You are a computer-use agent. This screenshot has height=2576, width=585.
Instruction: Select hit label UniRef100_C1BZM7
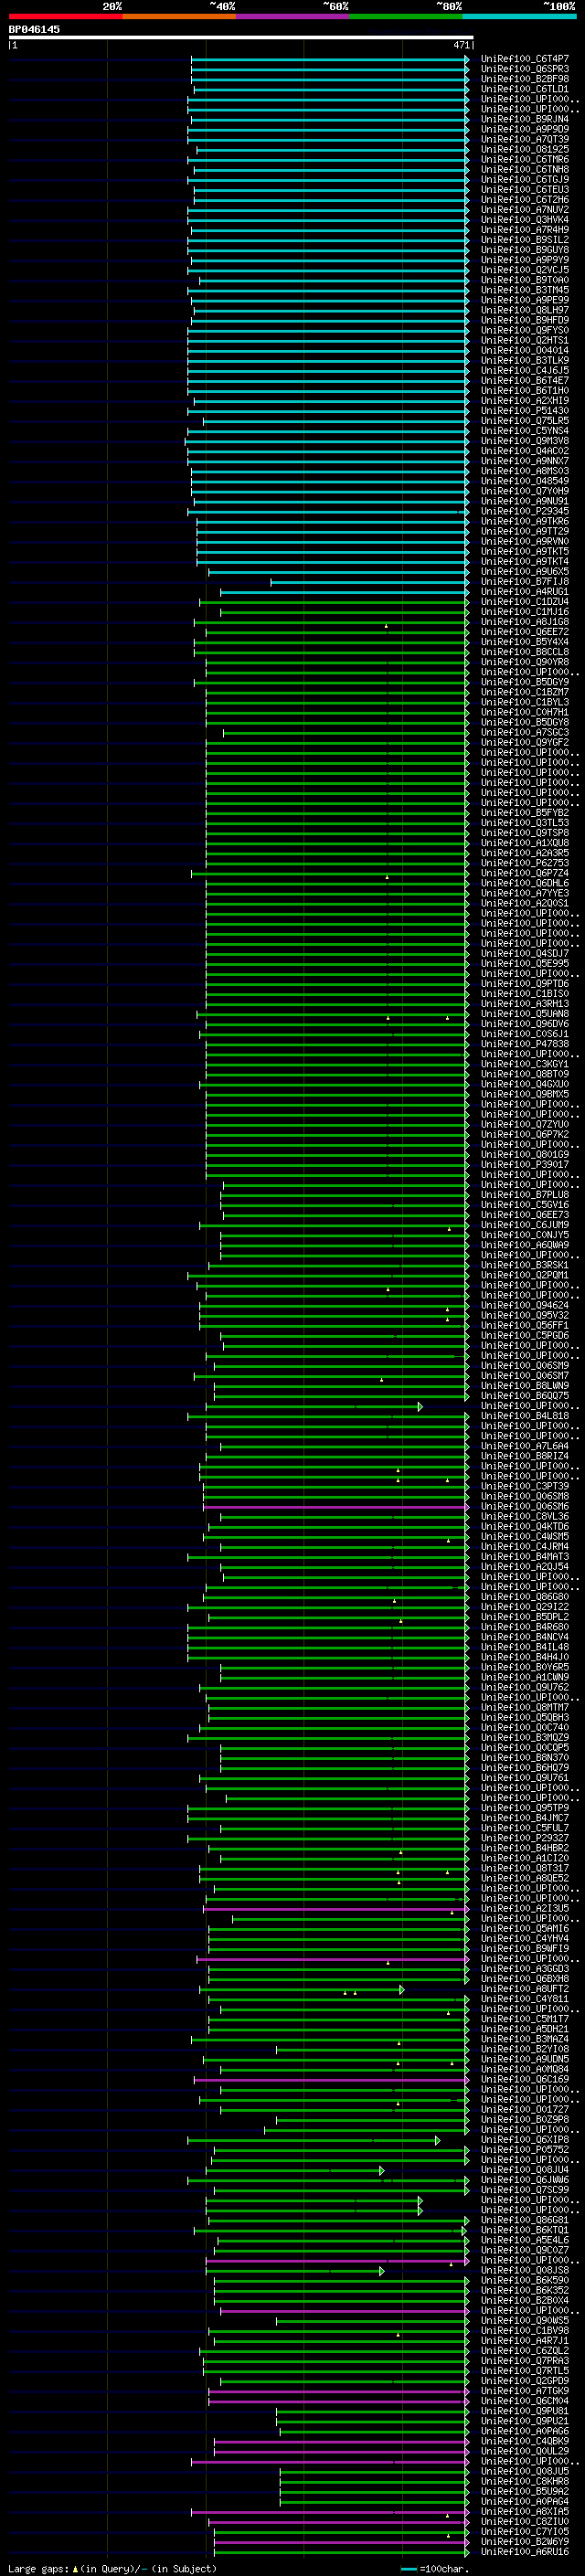pyautogui.click(x=525, y=691)
